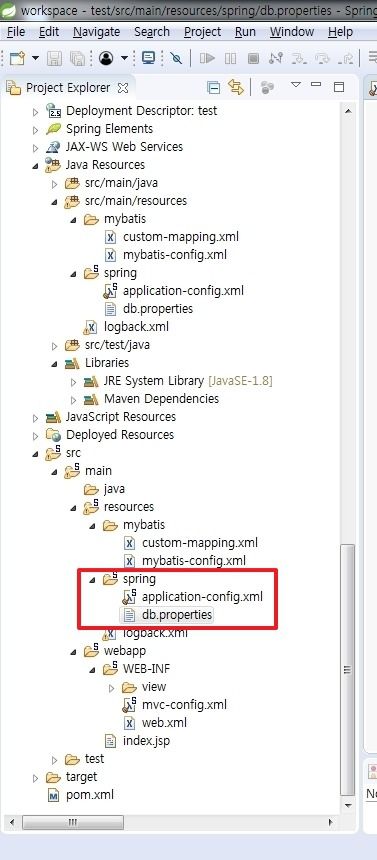Open Project Explorer view menu triangle
The width and height of the screenshot is (377, 860).
[296, 84]
